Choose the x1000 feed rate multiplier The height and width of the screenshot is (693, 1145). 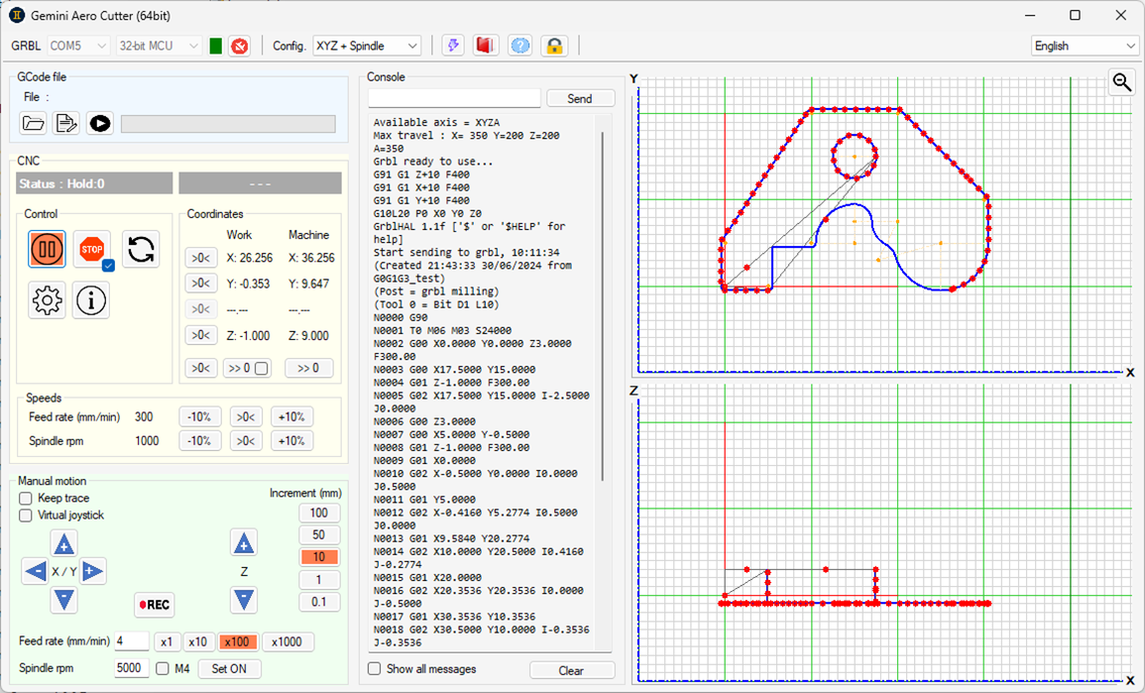click(288, 642)
